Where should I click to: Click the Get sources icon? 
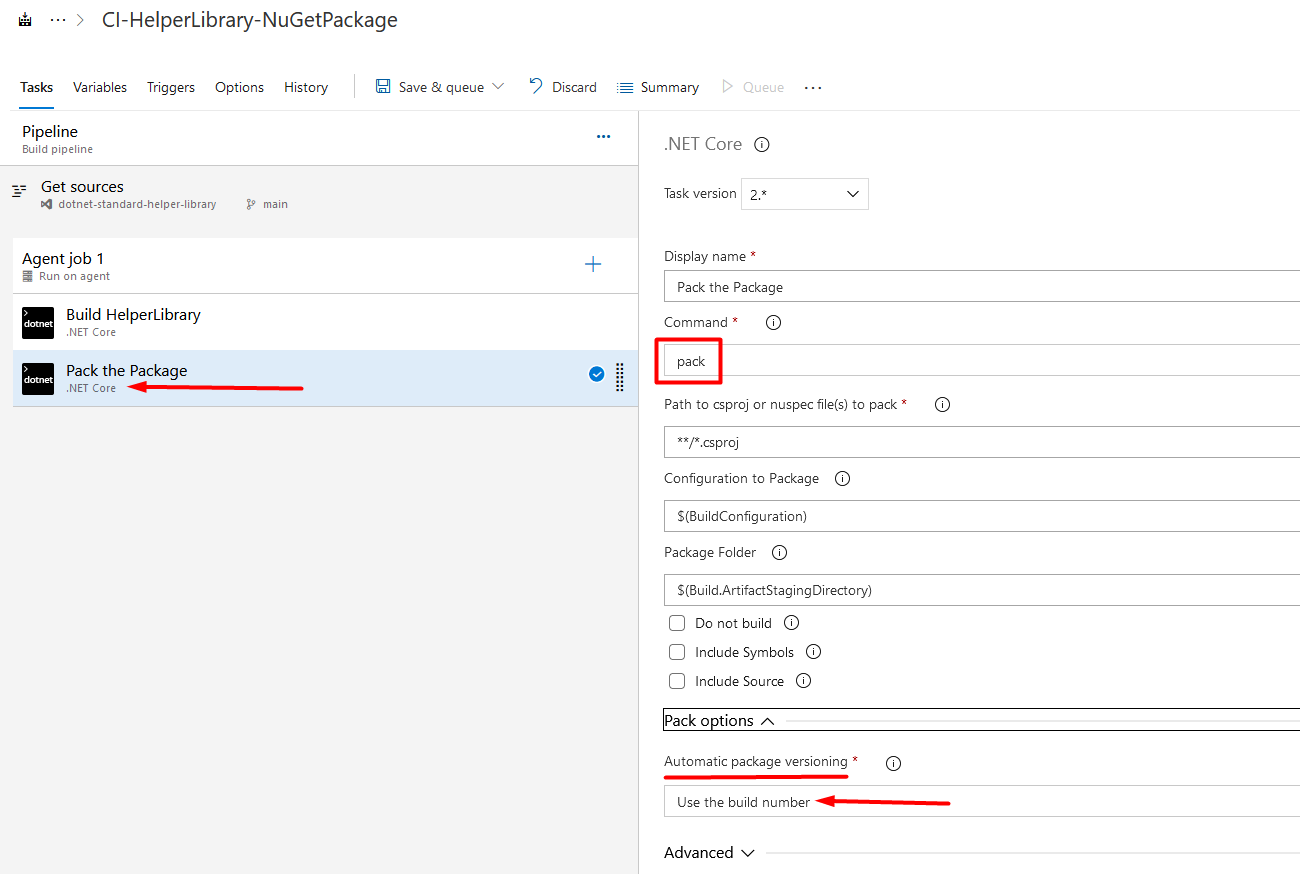pyautogui.click(x=19, y=191)
